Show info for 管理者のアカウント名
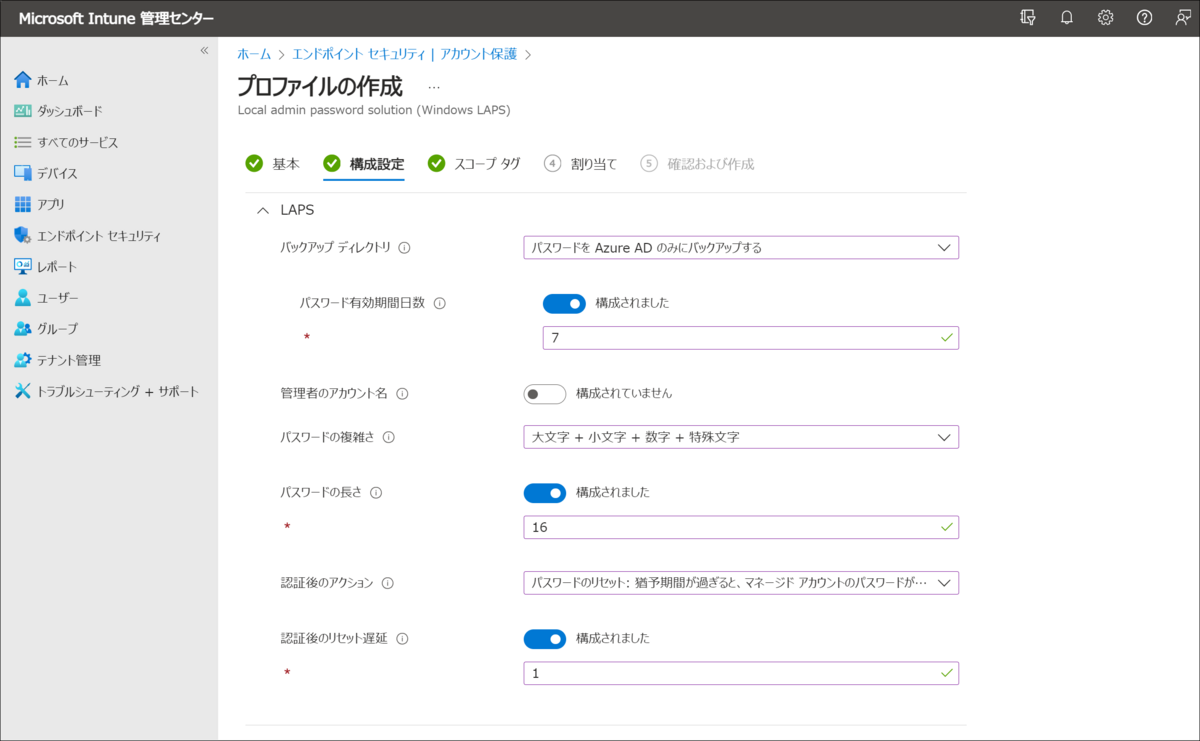 402,394
